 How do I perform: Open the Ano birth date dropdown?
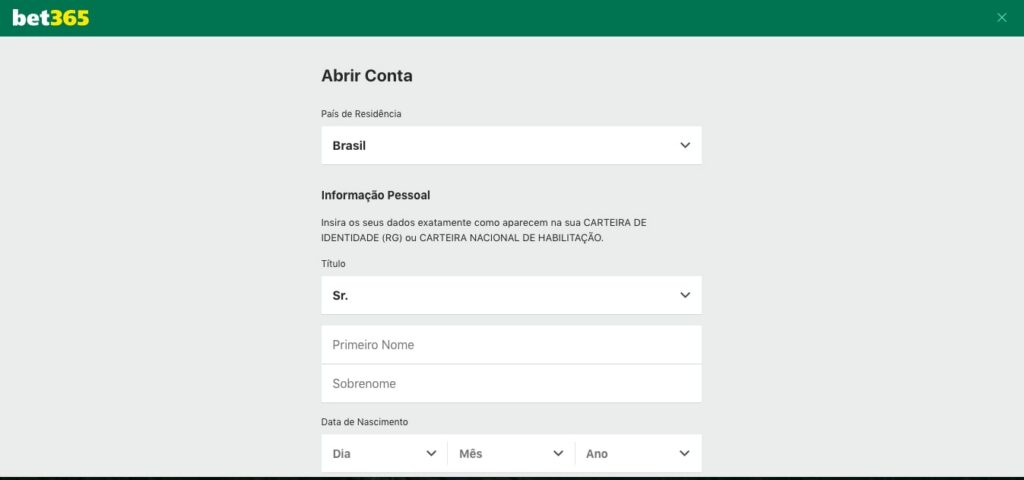[639, 453]
